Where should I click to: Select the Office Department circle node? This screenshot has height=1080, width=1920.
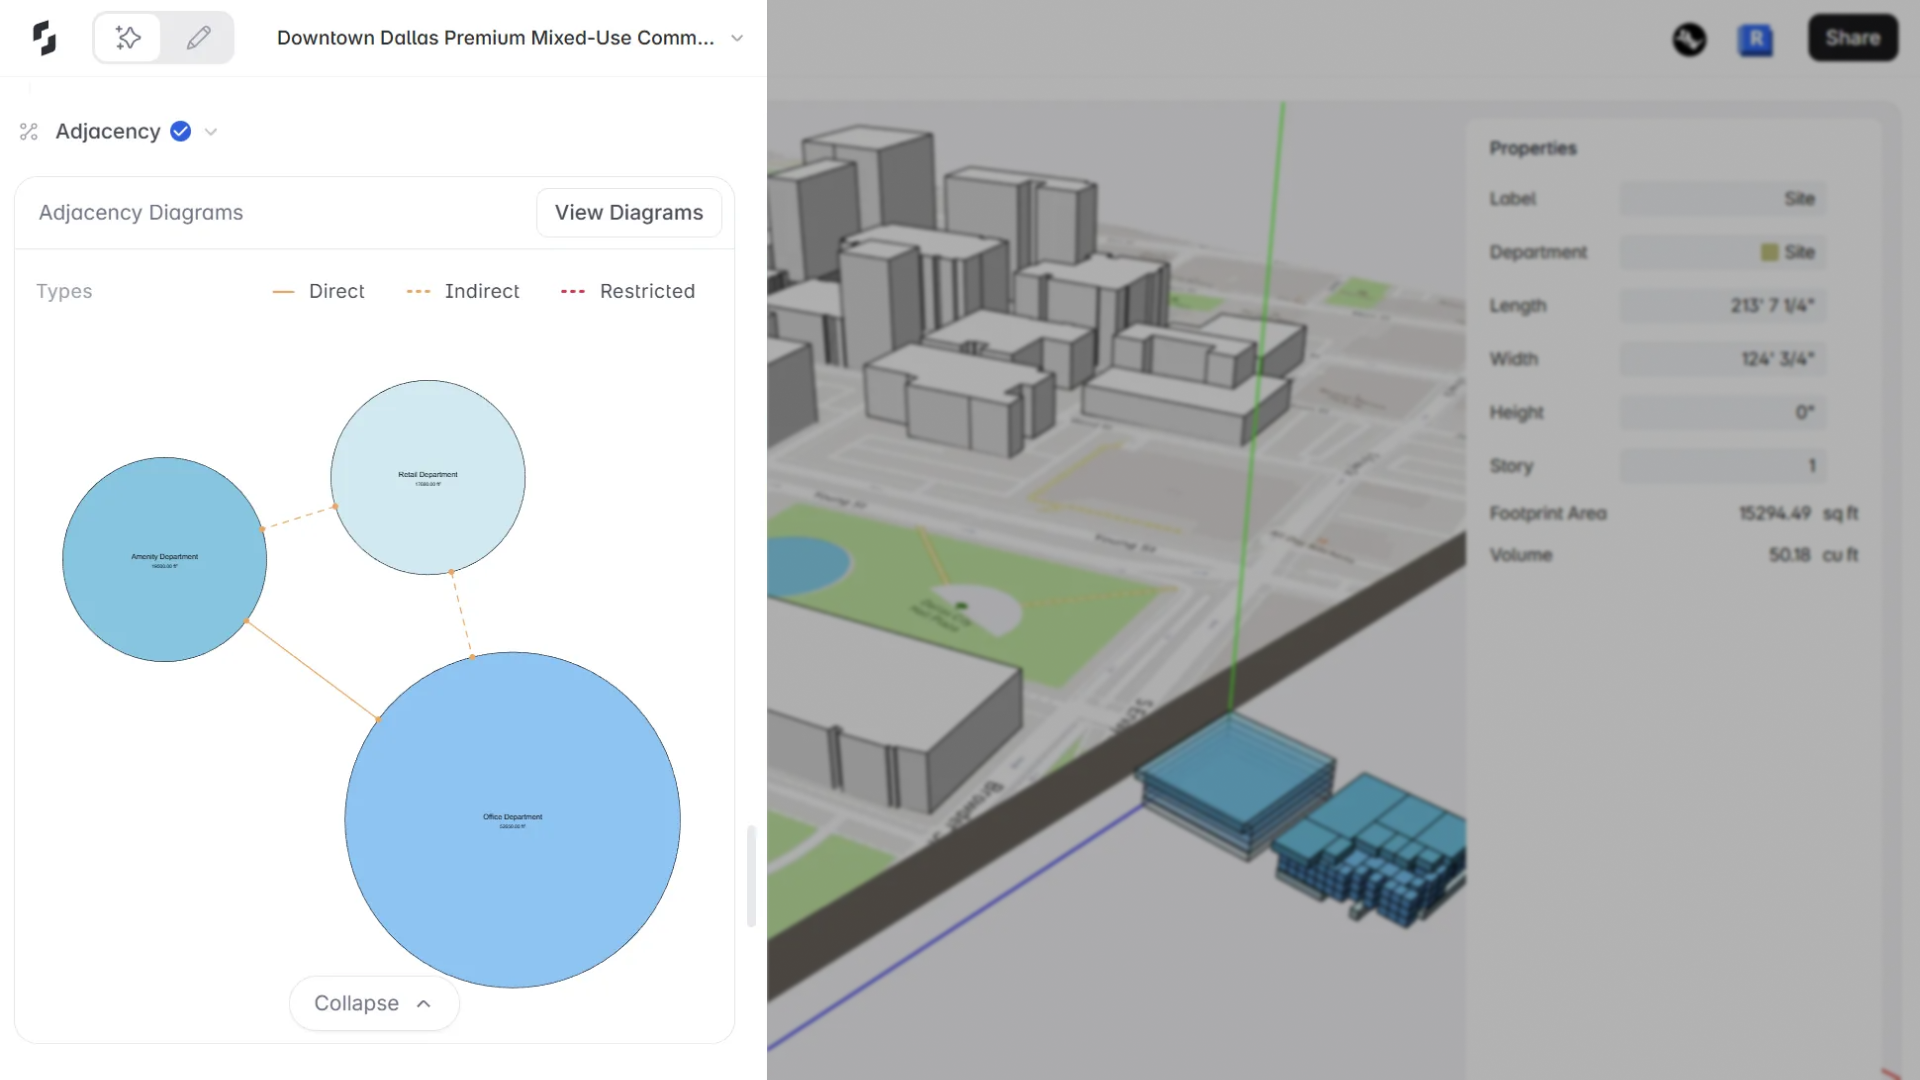(x=512, y=820)
